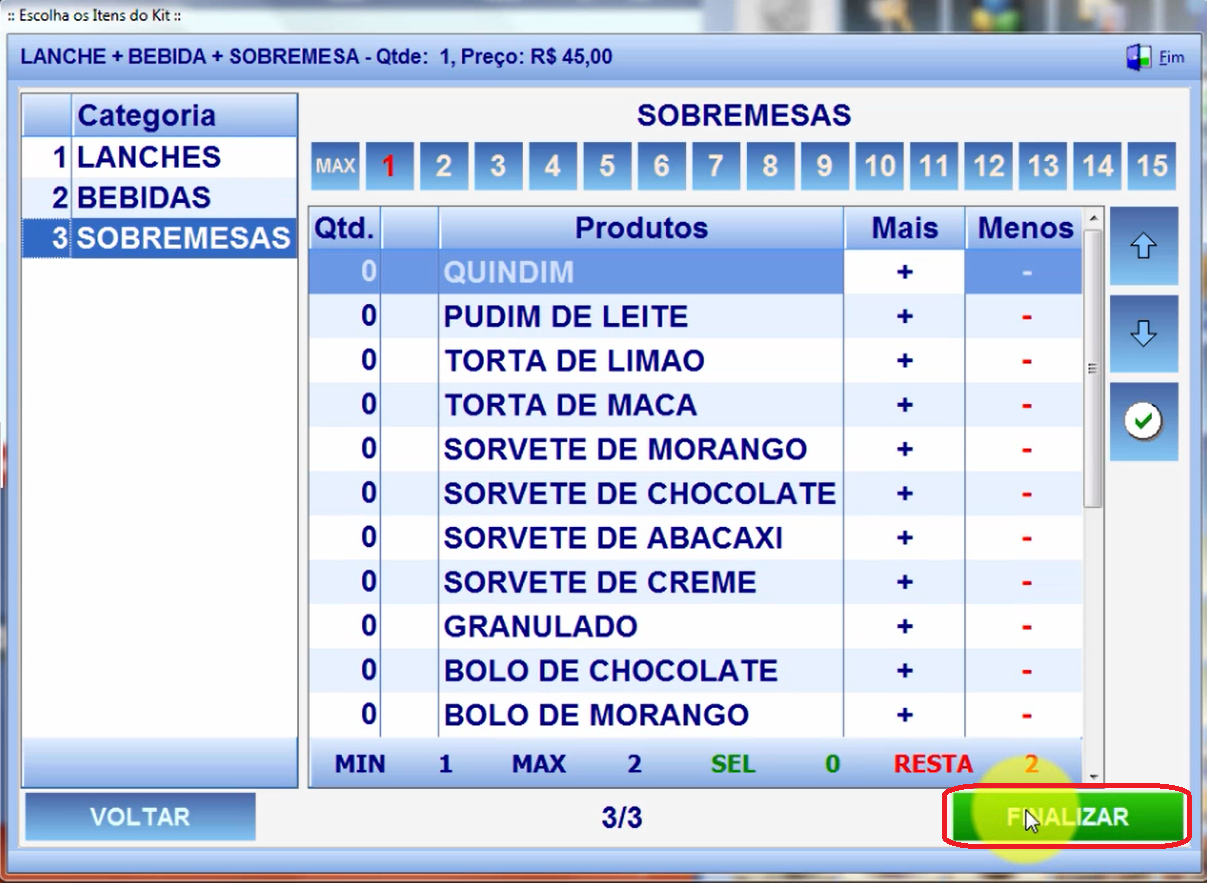Select quantity 11 in number row
This screenshot has height=883, width=1207.
click(934, 166)
